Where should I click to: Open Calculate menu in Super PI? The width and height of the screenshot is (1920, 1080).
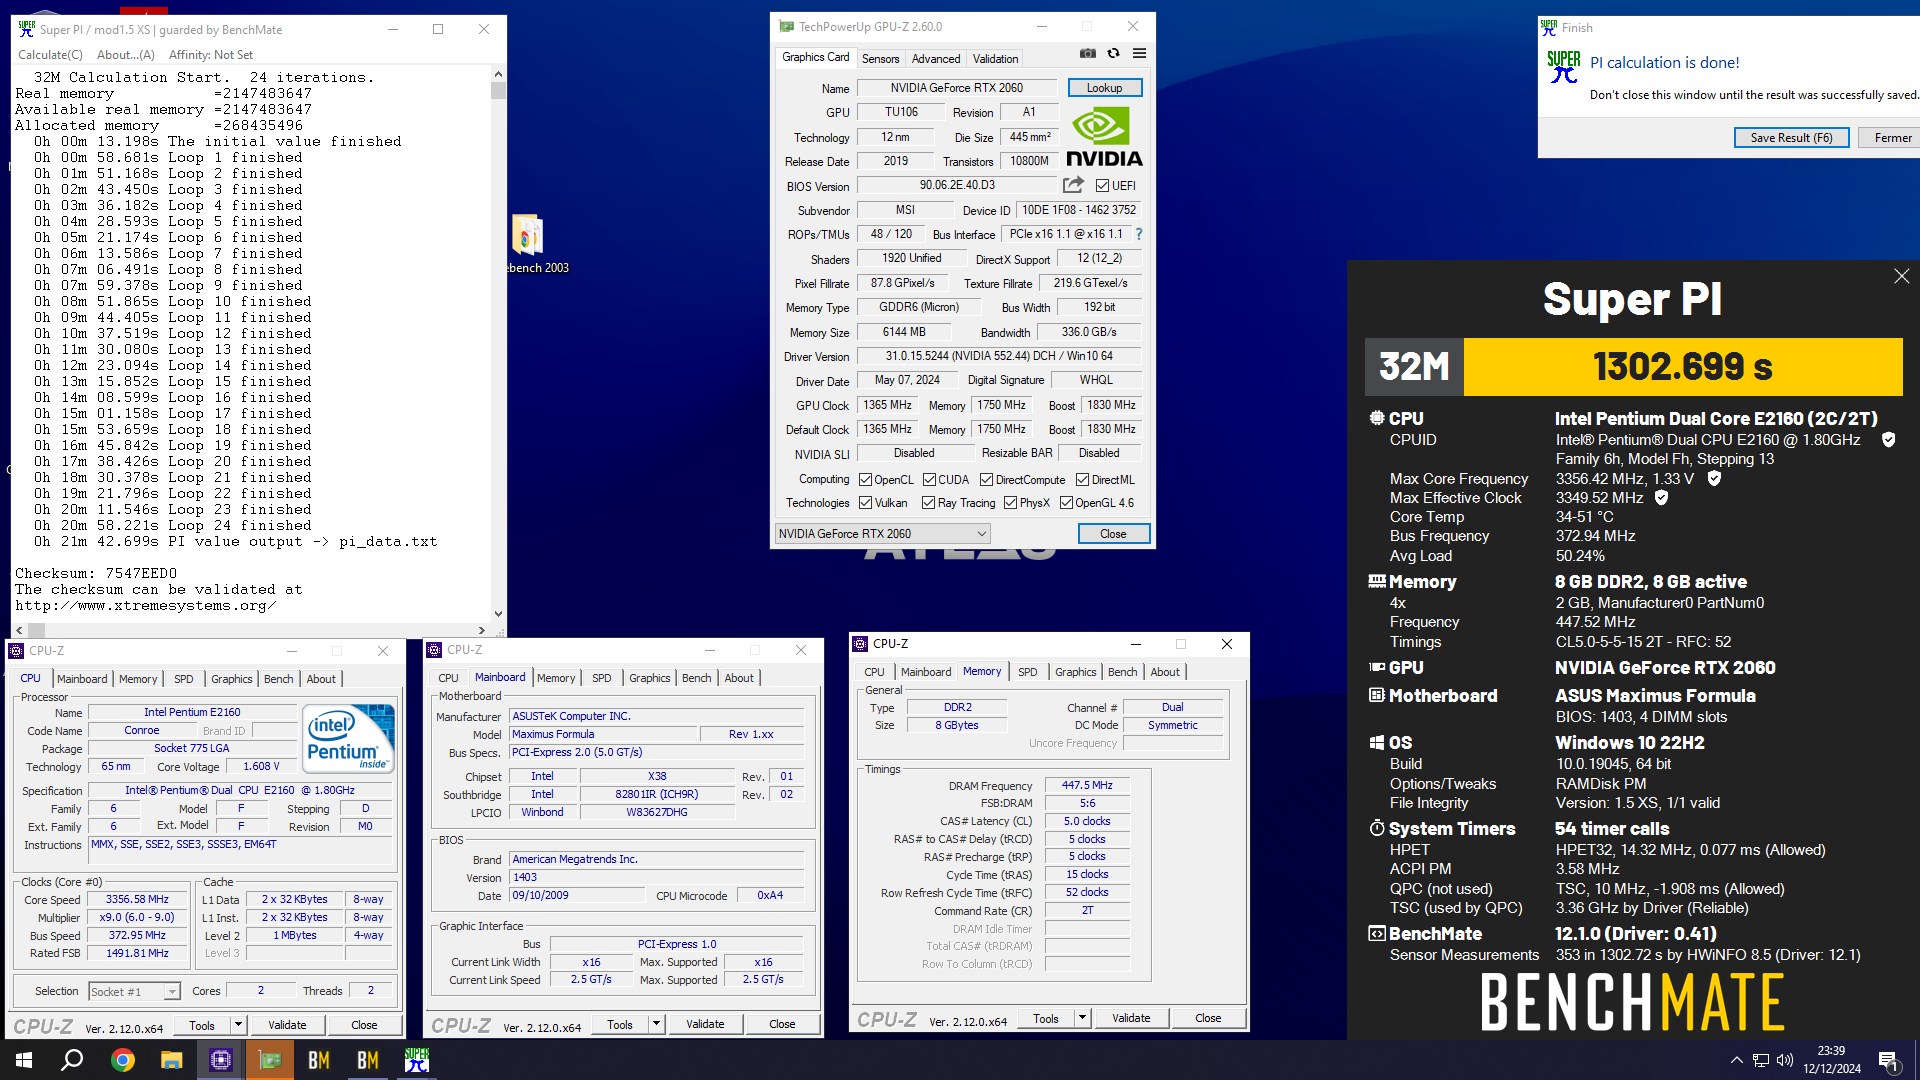pyautogui.click(x=51, y=55)
